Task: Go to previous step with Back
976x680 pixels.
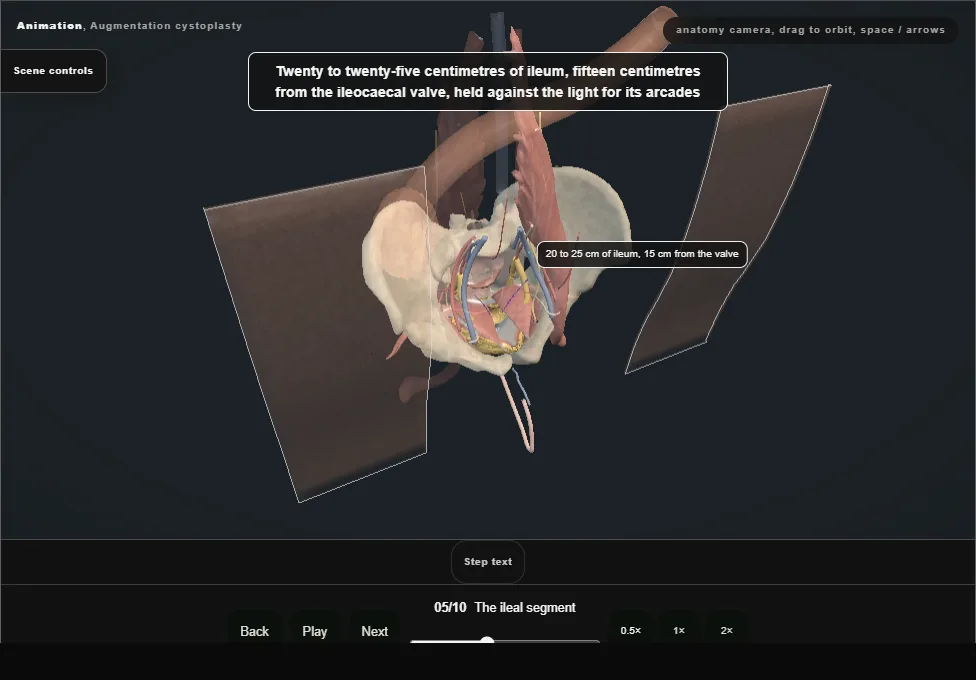Action: coord(255,631)
